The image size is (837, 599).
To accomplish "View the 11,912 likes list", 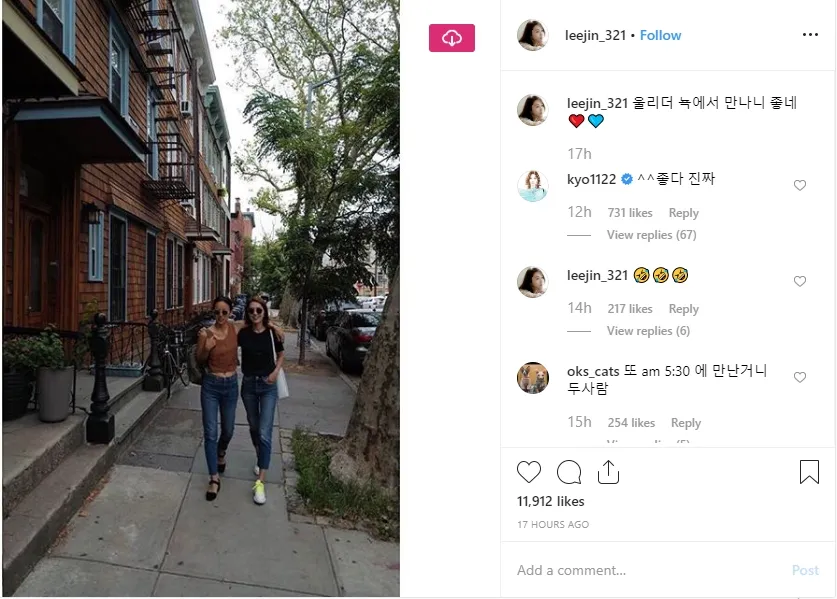I will pos(550,501).
